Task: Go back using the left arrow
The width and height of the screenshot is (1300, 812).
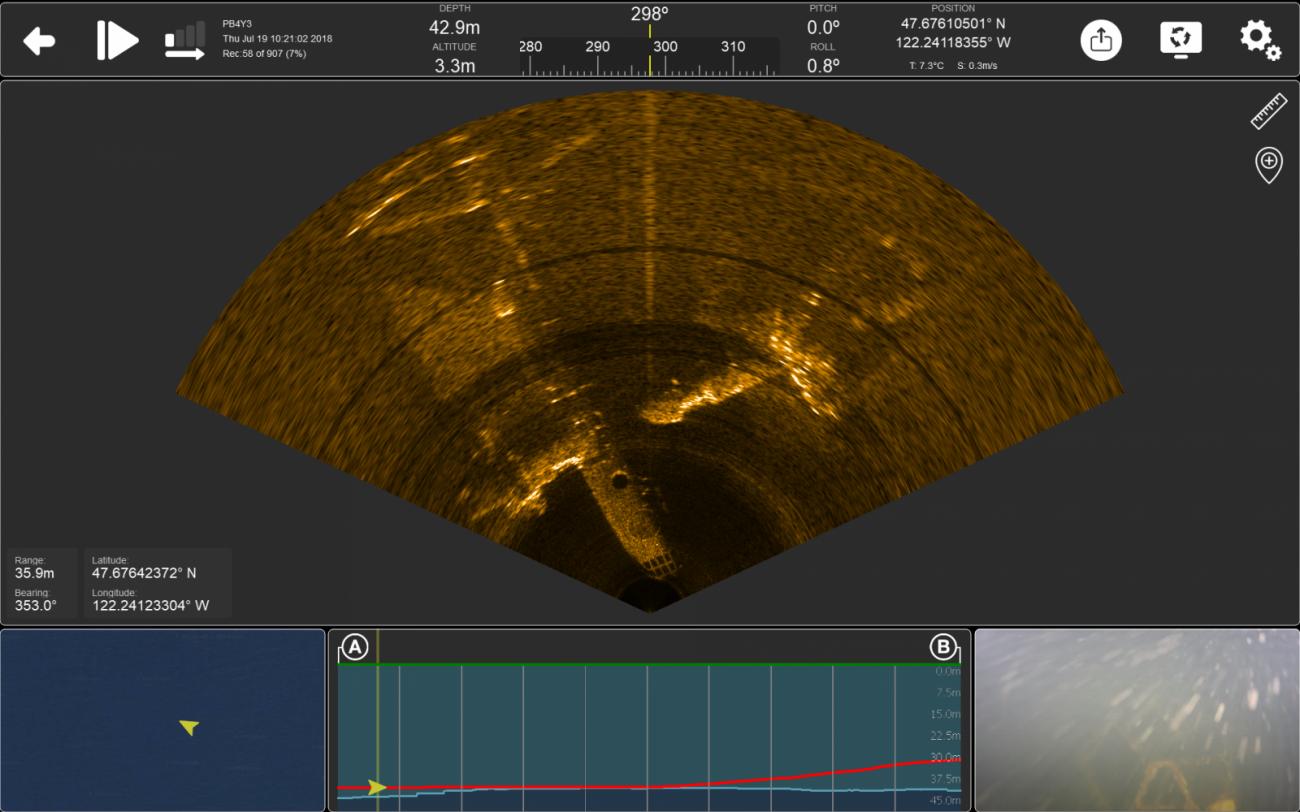Action: [39, 41]
